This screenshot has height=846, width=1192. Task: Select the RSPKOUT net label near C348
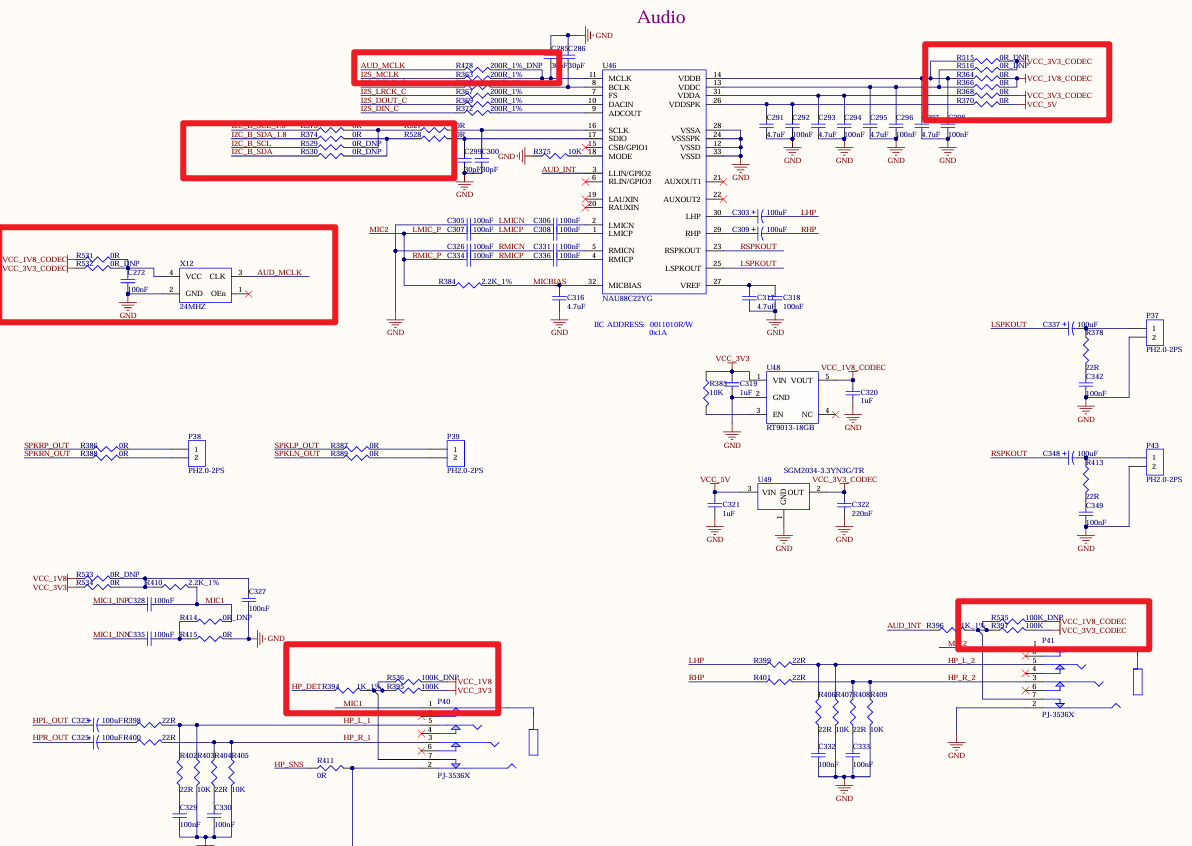click(1009, 453)
